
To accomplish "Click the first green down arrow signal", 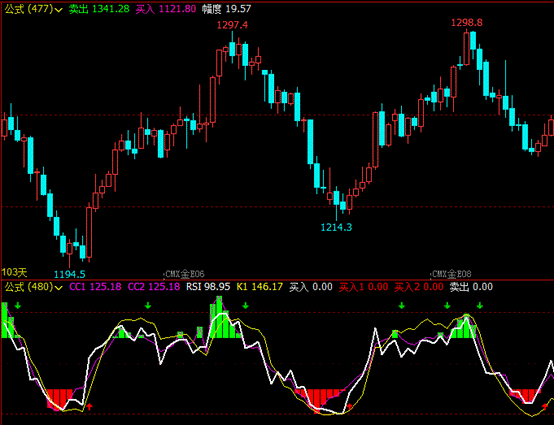I will coord(18,306).
